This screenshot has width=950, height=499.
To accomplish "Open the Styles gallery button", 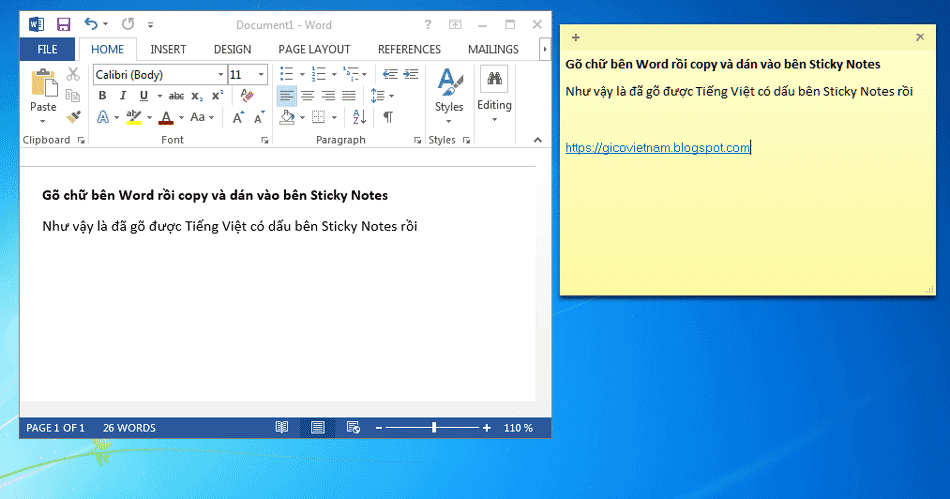I will tap(449, 94).
